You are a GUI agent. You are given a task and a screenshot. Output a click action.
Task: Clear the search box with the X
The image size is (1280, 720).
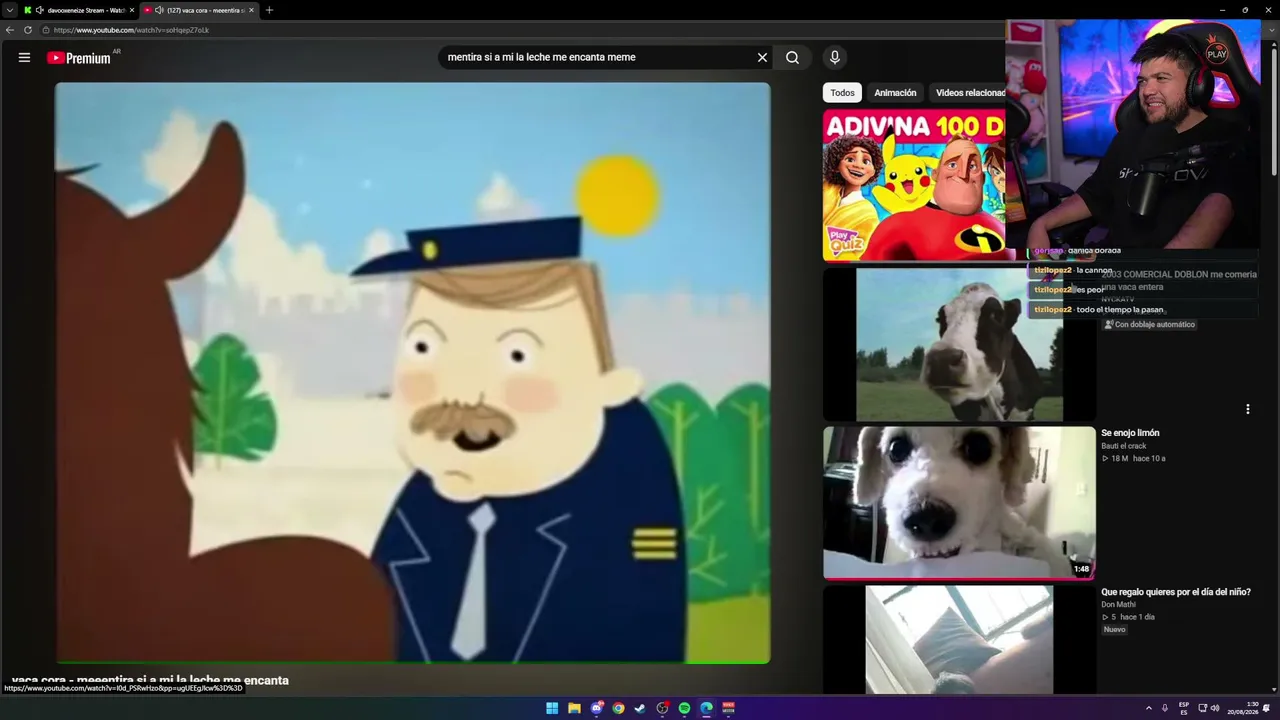(x=762, y=58)
